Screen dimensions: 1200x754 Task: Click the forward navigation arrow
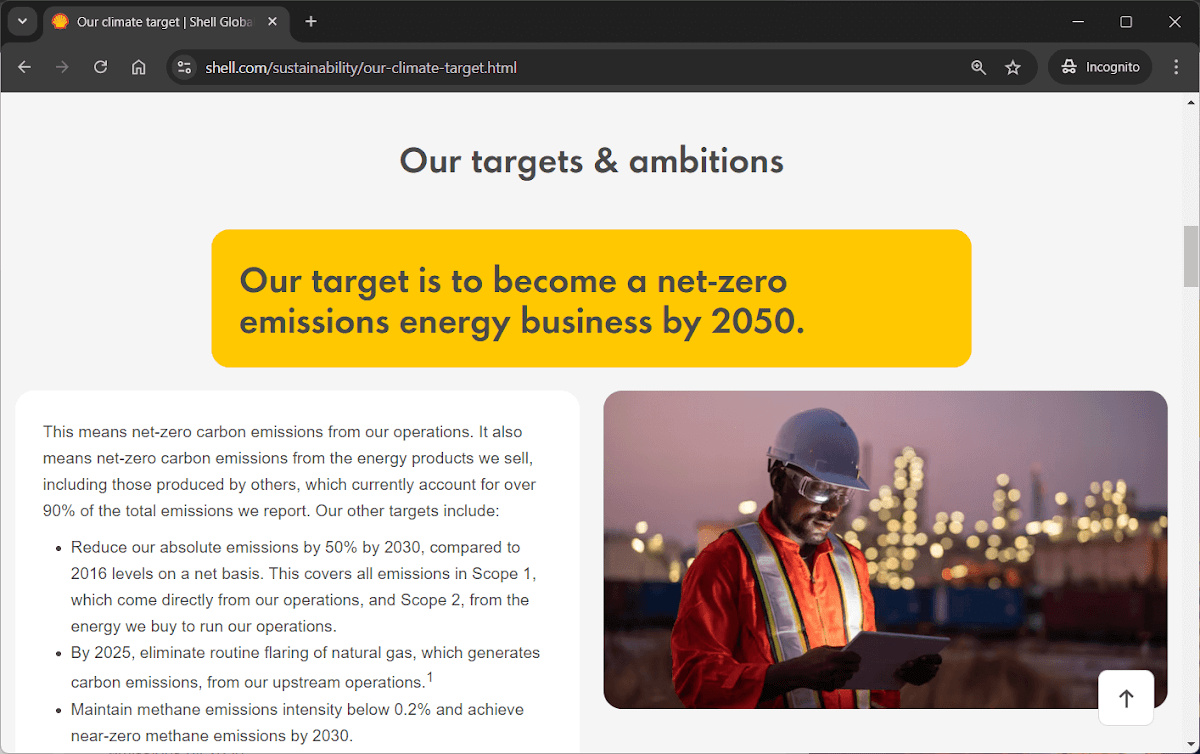point(62,67)
